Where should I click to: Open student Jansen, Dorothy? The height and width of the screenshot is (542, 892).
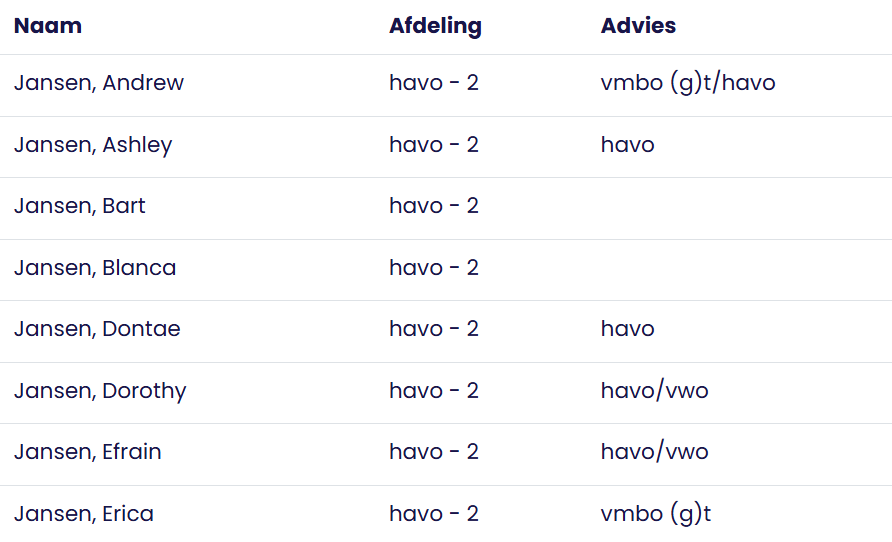pos(100,391)
